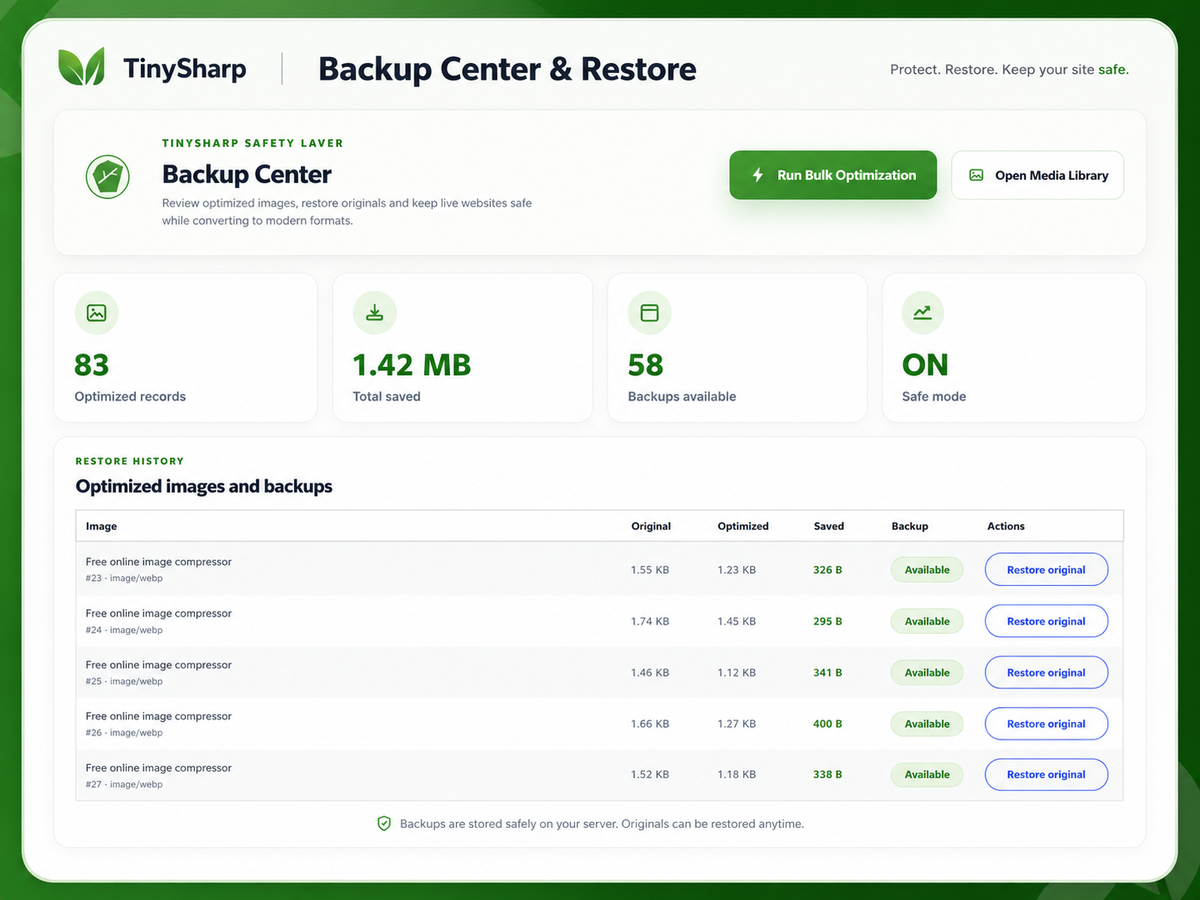1200x900 pixels.
Task: Click the Backup Center & Restore title
Action: point(507,69)
